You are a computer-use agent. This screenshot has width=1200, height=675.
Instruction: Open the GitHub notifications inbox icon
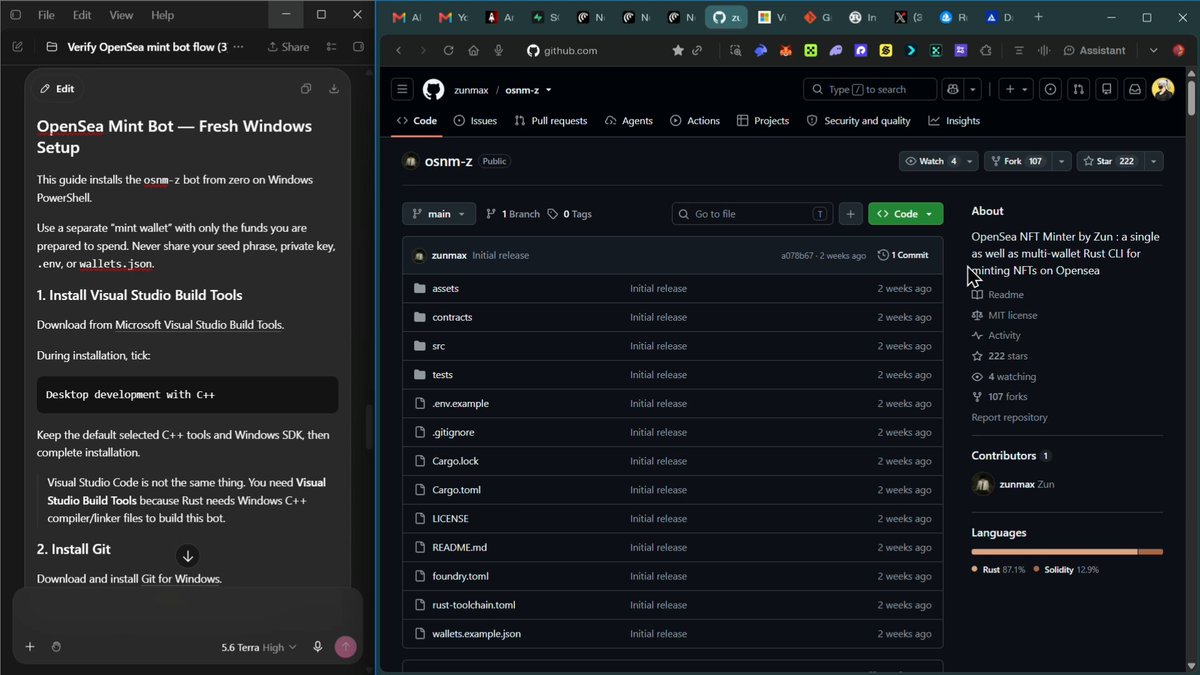(x=1135, y=90)
